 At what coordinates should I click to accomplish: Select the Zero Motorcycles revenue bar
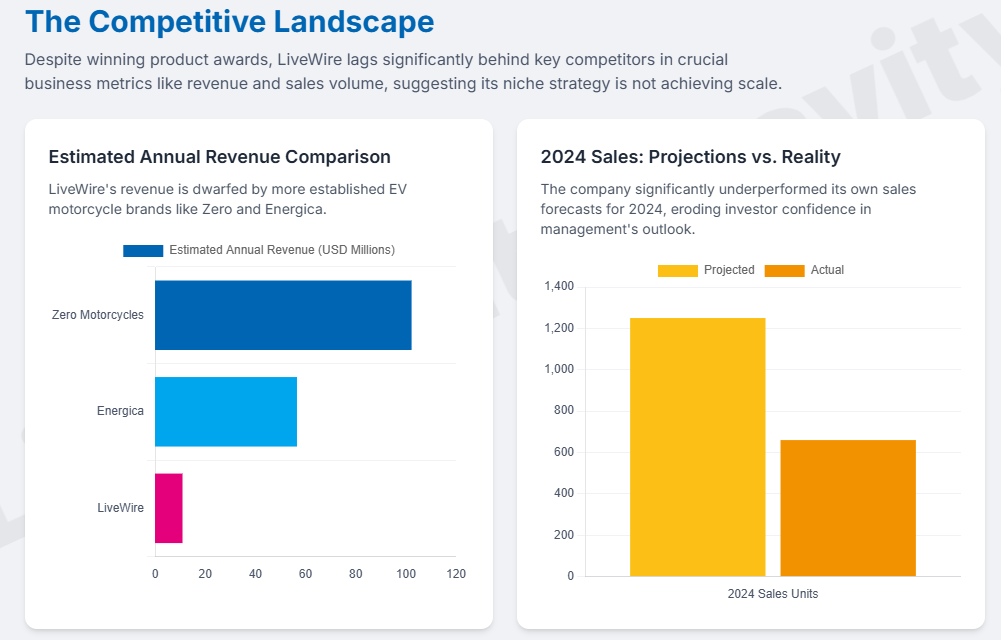[283, 315]
